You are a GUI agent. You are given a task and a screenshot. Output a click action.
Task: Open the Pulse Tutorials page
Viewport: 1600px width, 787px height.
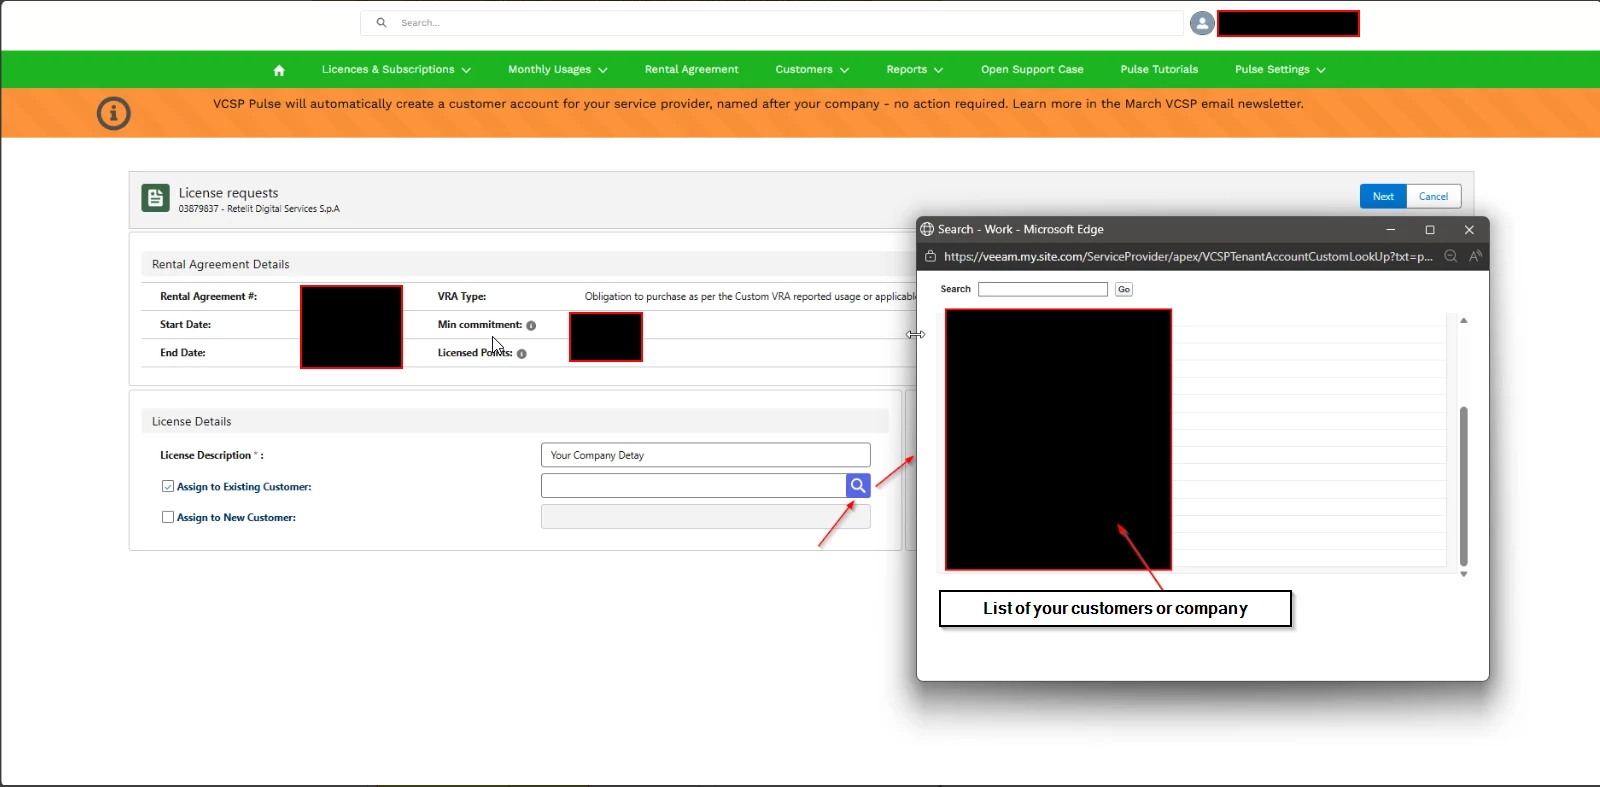pos(1159,70)
